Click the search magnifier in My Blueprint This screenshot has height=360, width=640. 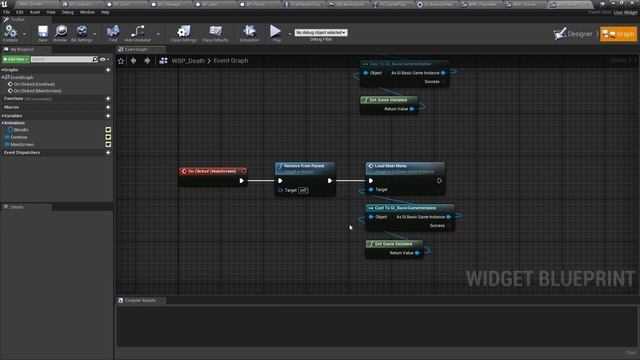(95, 59)
